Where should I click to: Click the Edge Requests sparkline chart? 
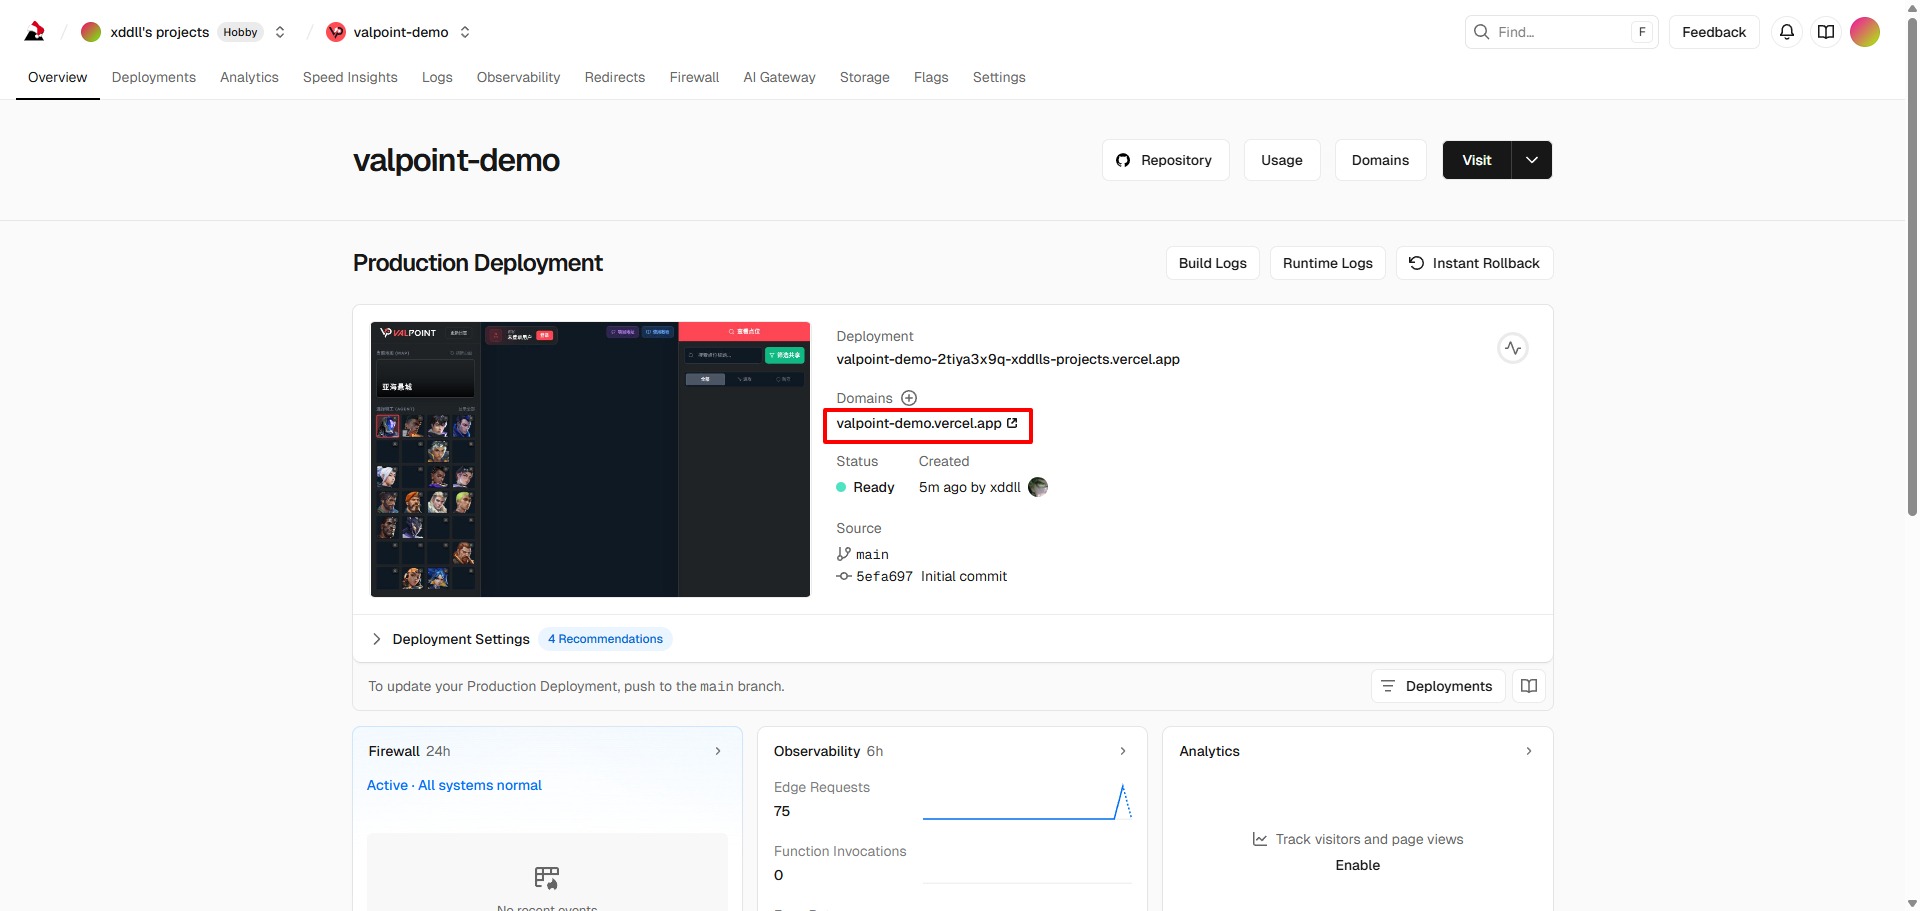(1027, 802)
